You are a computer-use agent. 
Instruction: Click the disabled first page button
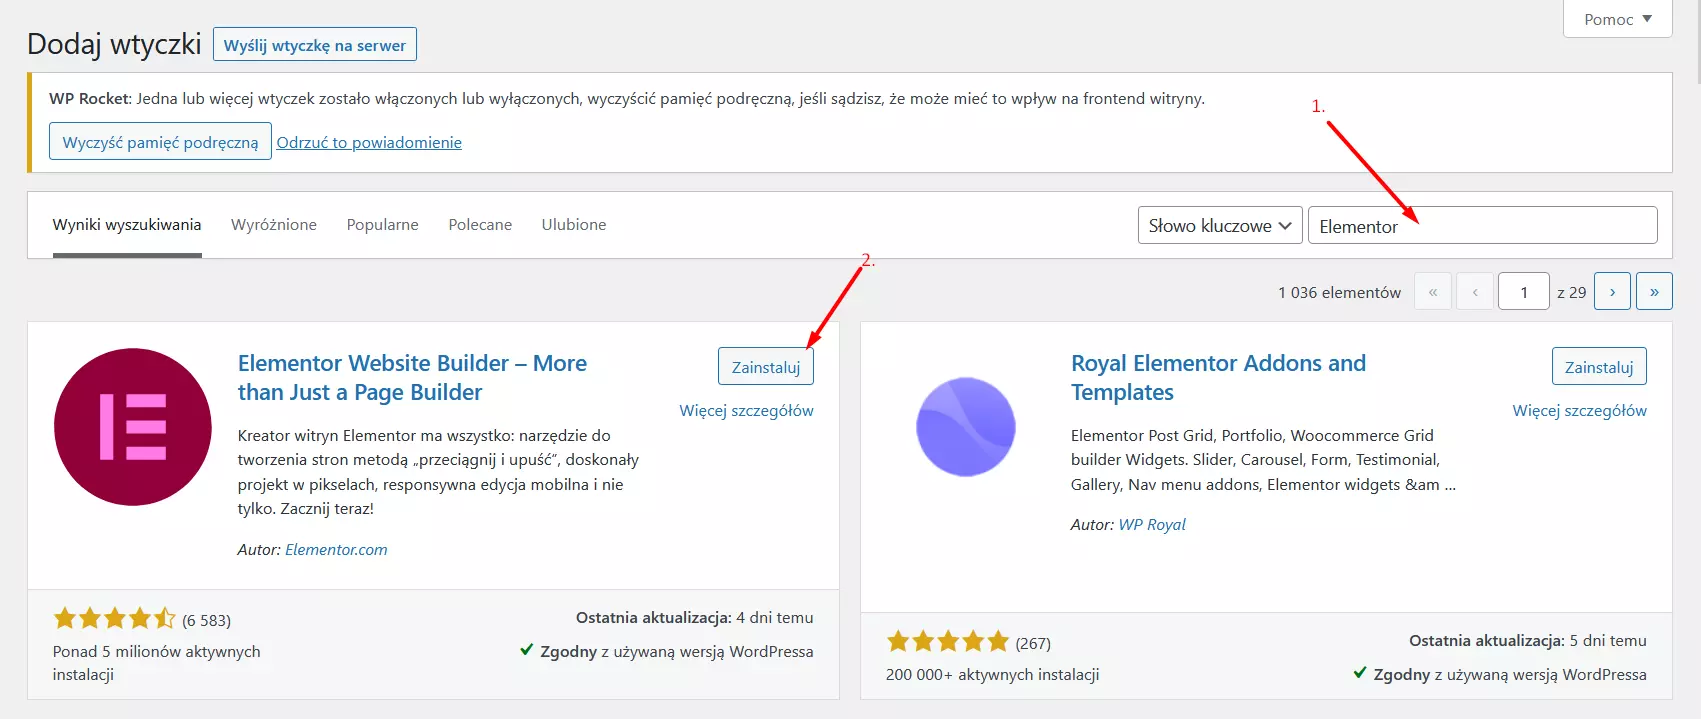pyautogui.click(x=1433, y=292)
